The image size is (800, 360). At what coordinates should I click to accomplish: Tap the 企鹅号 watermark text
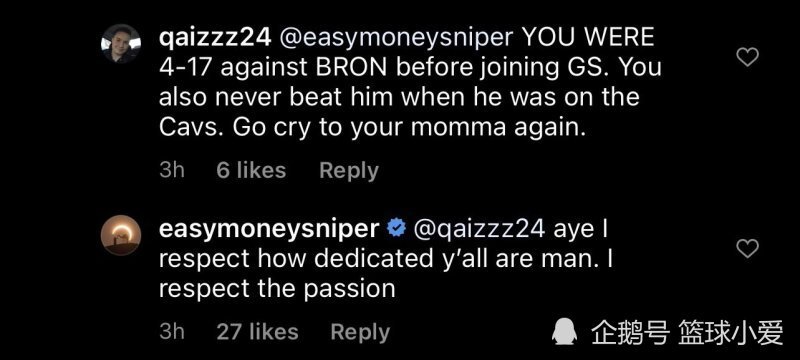pyautogui.click(x=631, y=333)
